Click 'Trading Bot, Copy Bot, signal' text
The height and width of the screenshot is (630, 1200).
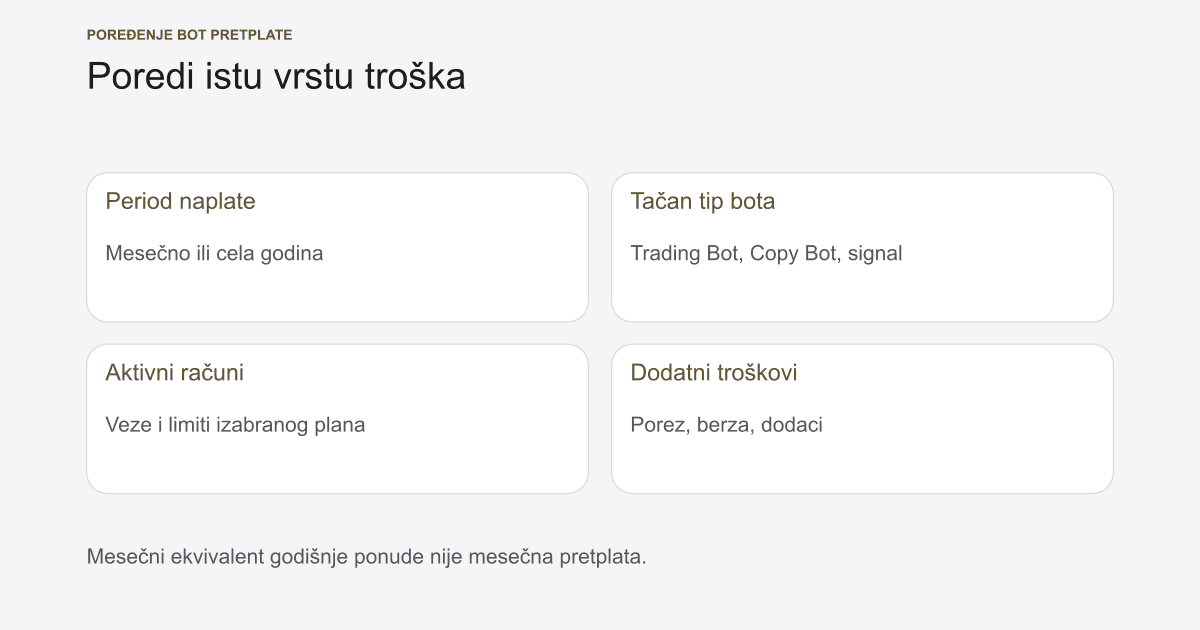click(766, 253)
